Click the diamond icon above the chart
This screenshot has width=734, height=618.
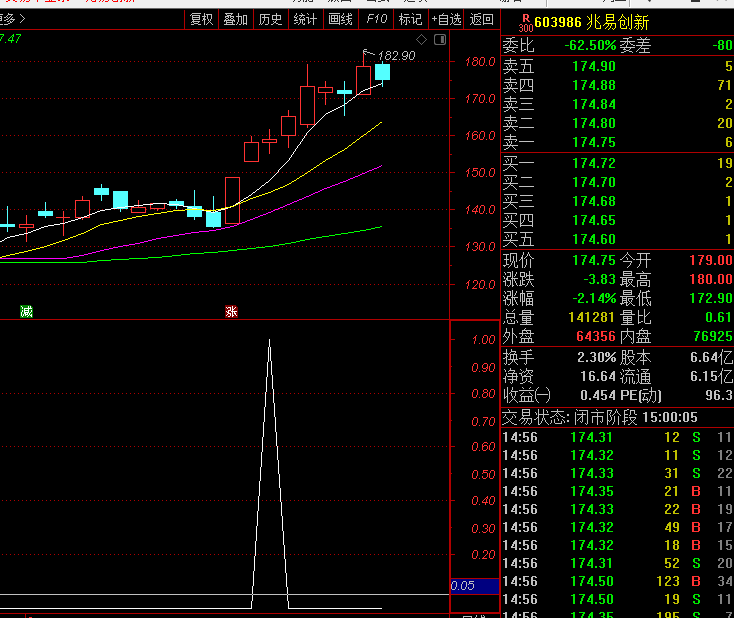[x=422, y=40]
